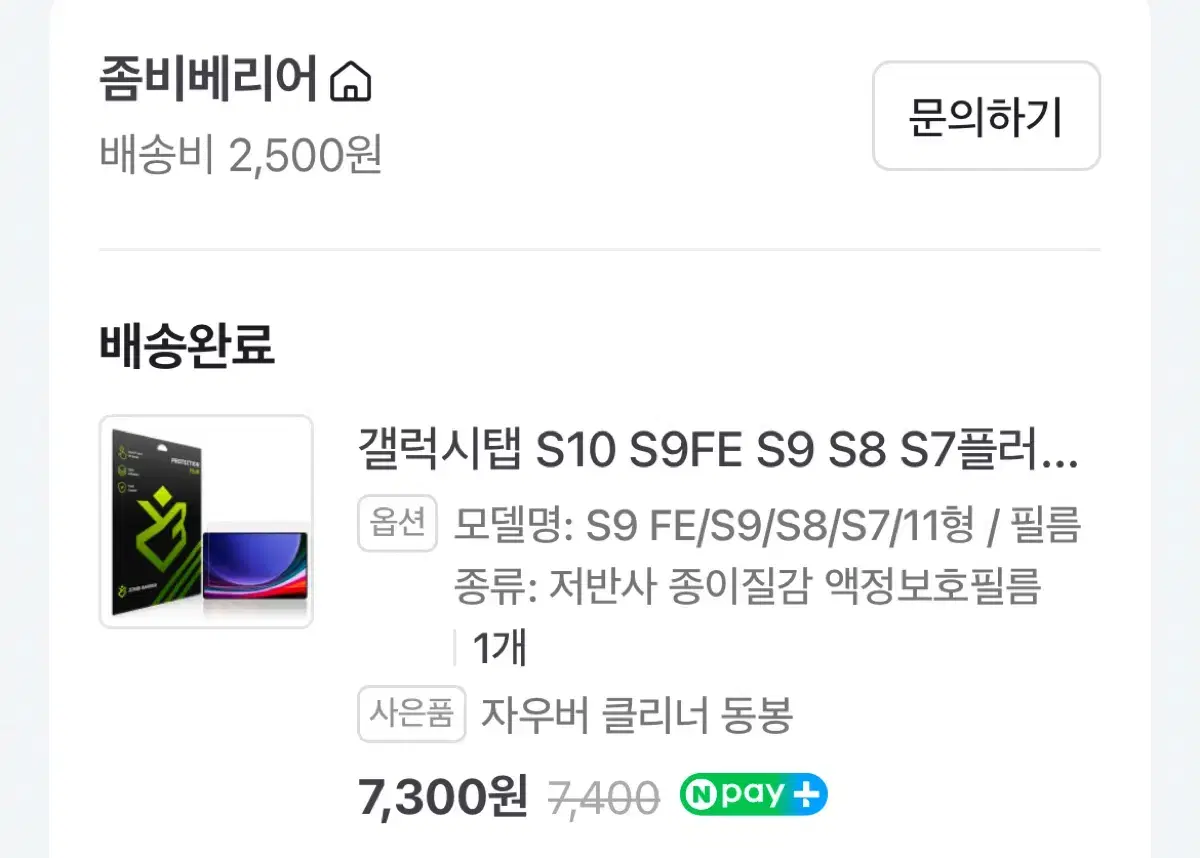Select the 옵션 label badge
1200x858 pixels.
pos(398,524)
